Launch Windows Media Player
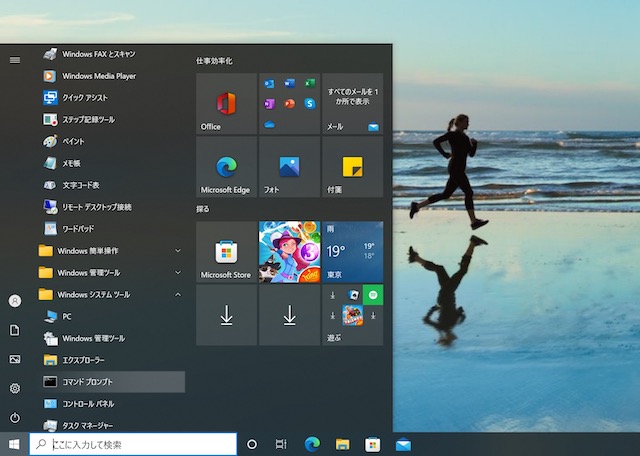This screenshot has height=456, width=640. click(110, 76)
